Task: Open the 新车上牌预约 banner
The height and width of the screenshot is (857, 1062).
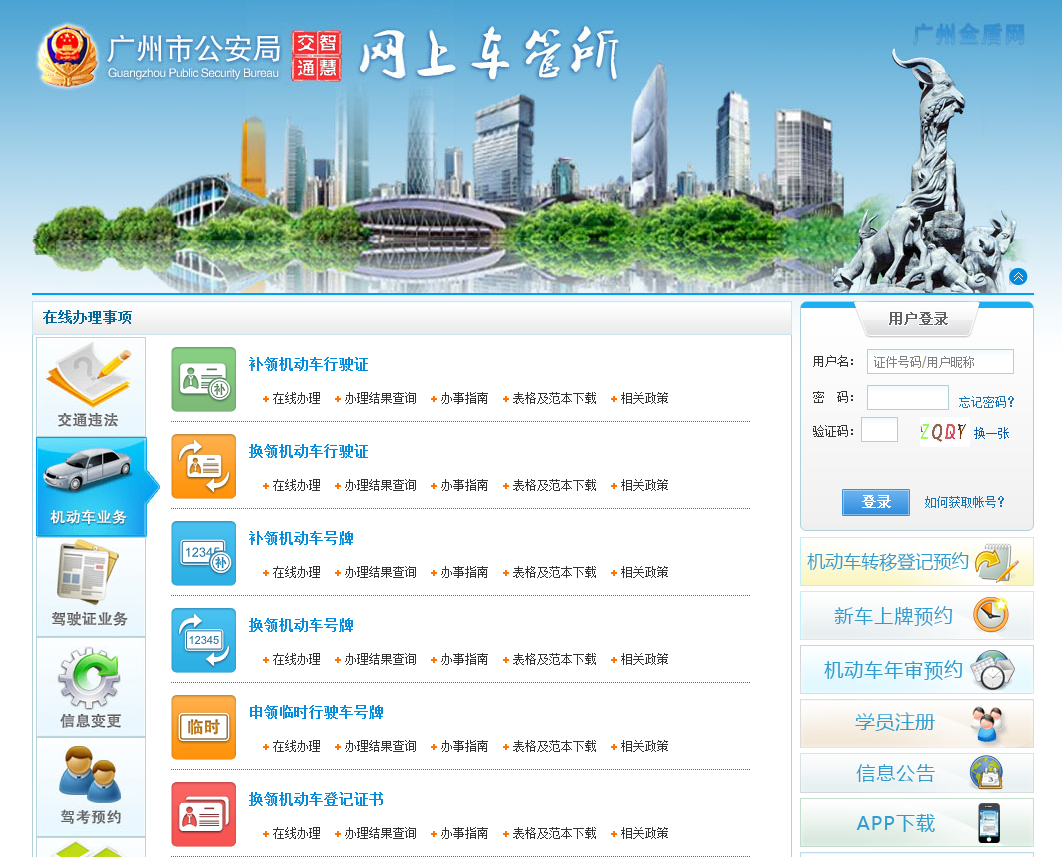Action: click(x=916, y=616)
